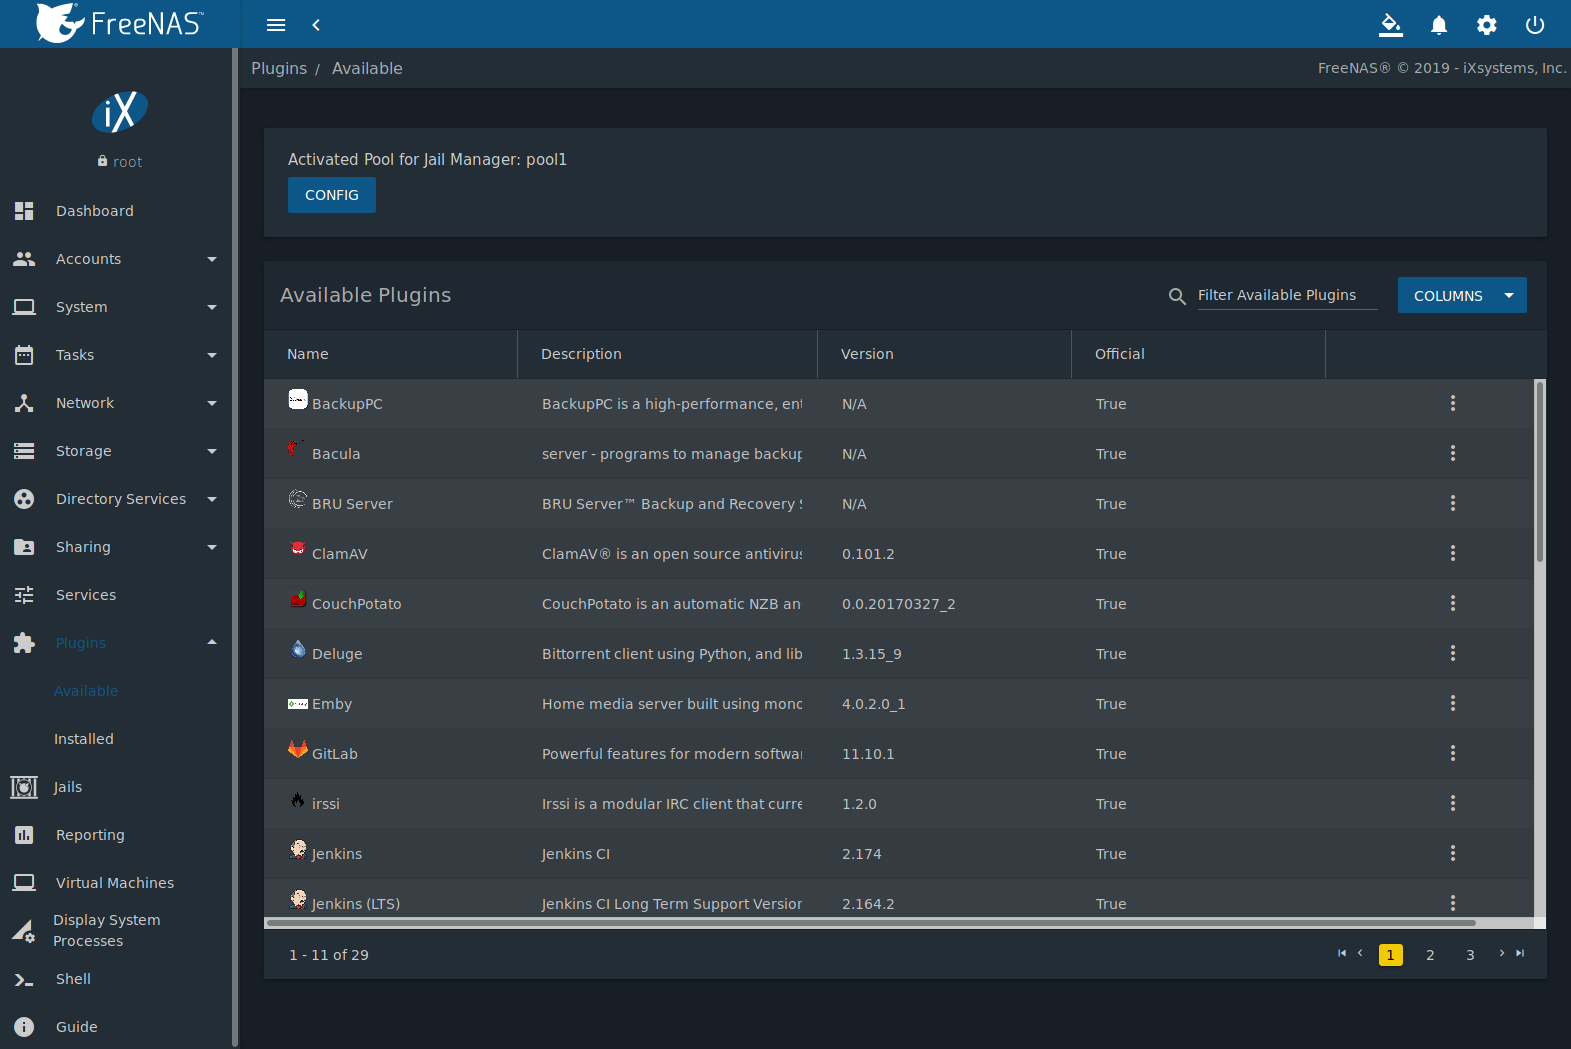Click the CONFIG button
The height and width of the screenshot is (1049, 1571).
(332, 195)
